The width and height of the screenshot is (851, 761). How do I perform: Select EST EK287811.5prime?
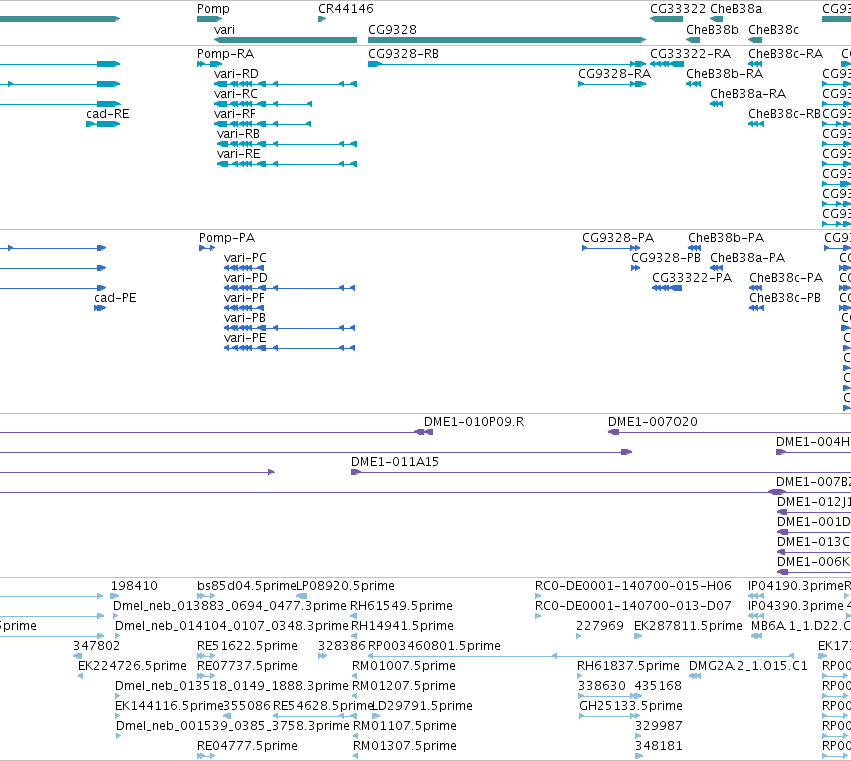pos(688,626)
